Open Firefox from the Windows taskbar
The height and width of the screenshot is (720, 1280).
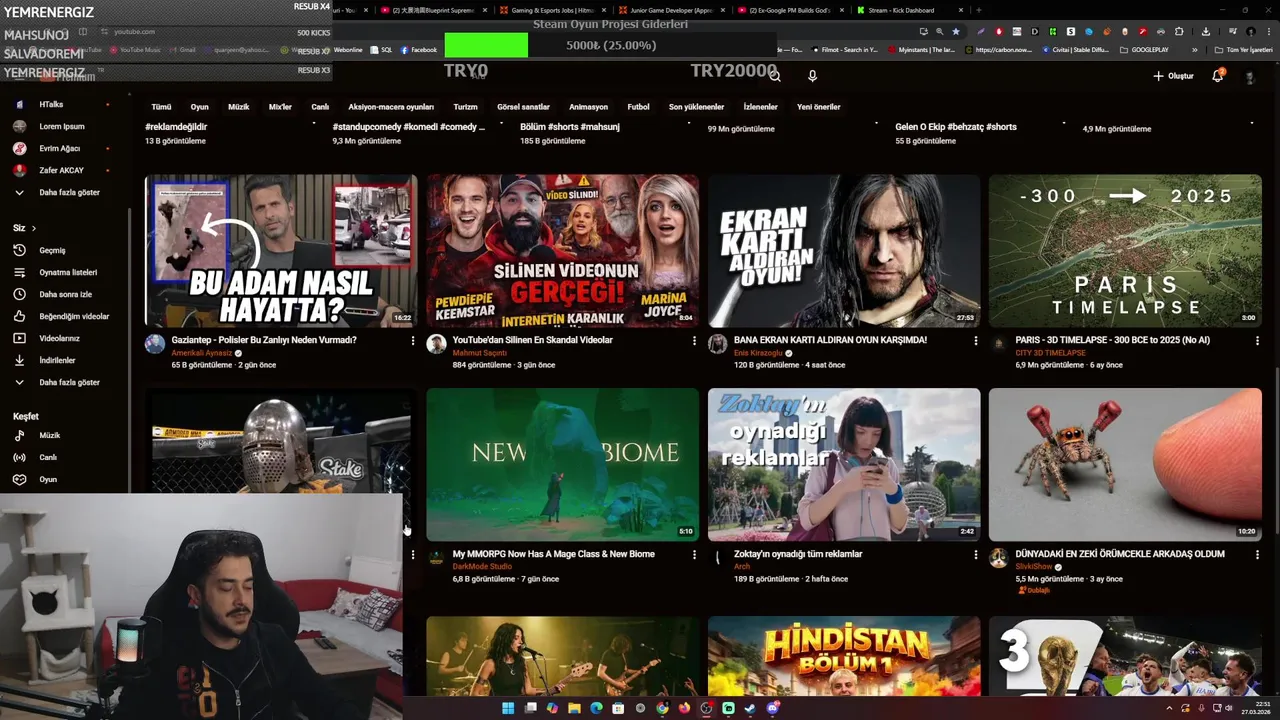[684, 708]
